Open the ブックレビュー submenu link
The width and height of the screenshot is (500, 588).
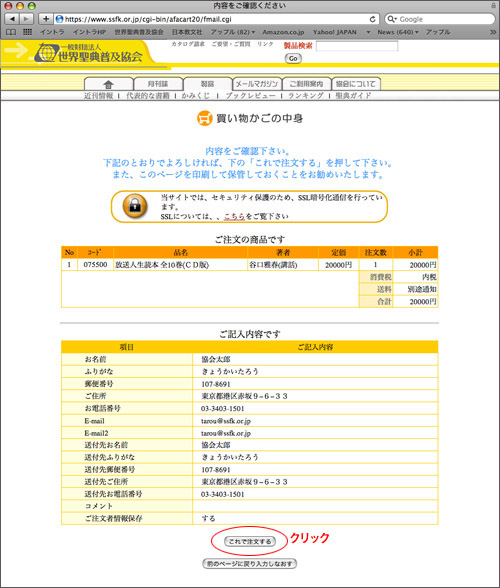click(250, 96)
